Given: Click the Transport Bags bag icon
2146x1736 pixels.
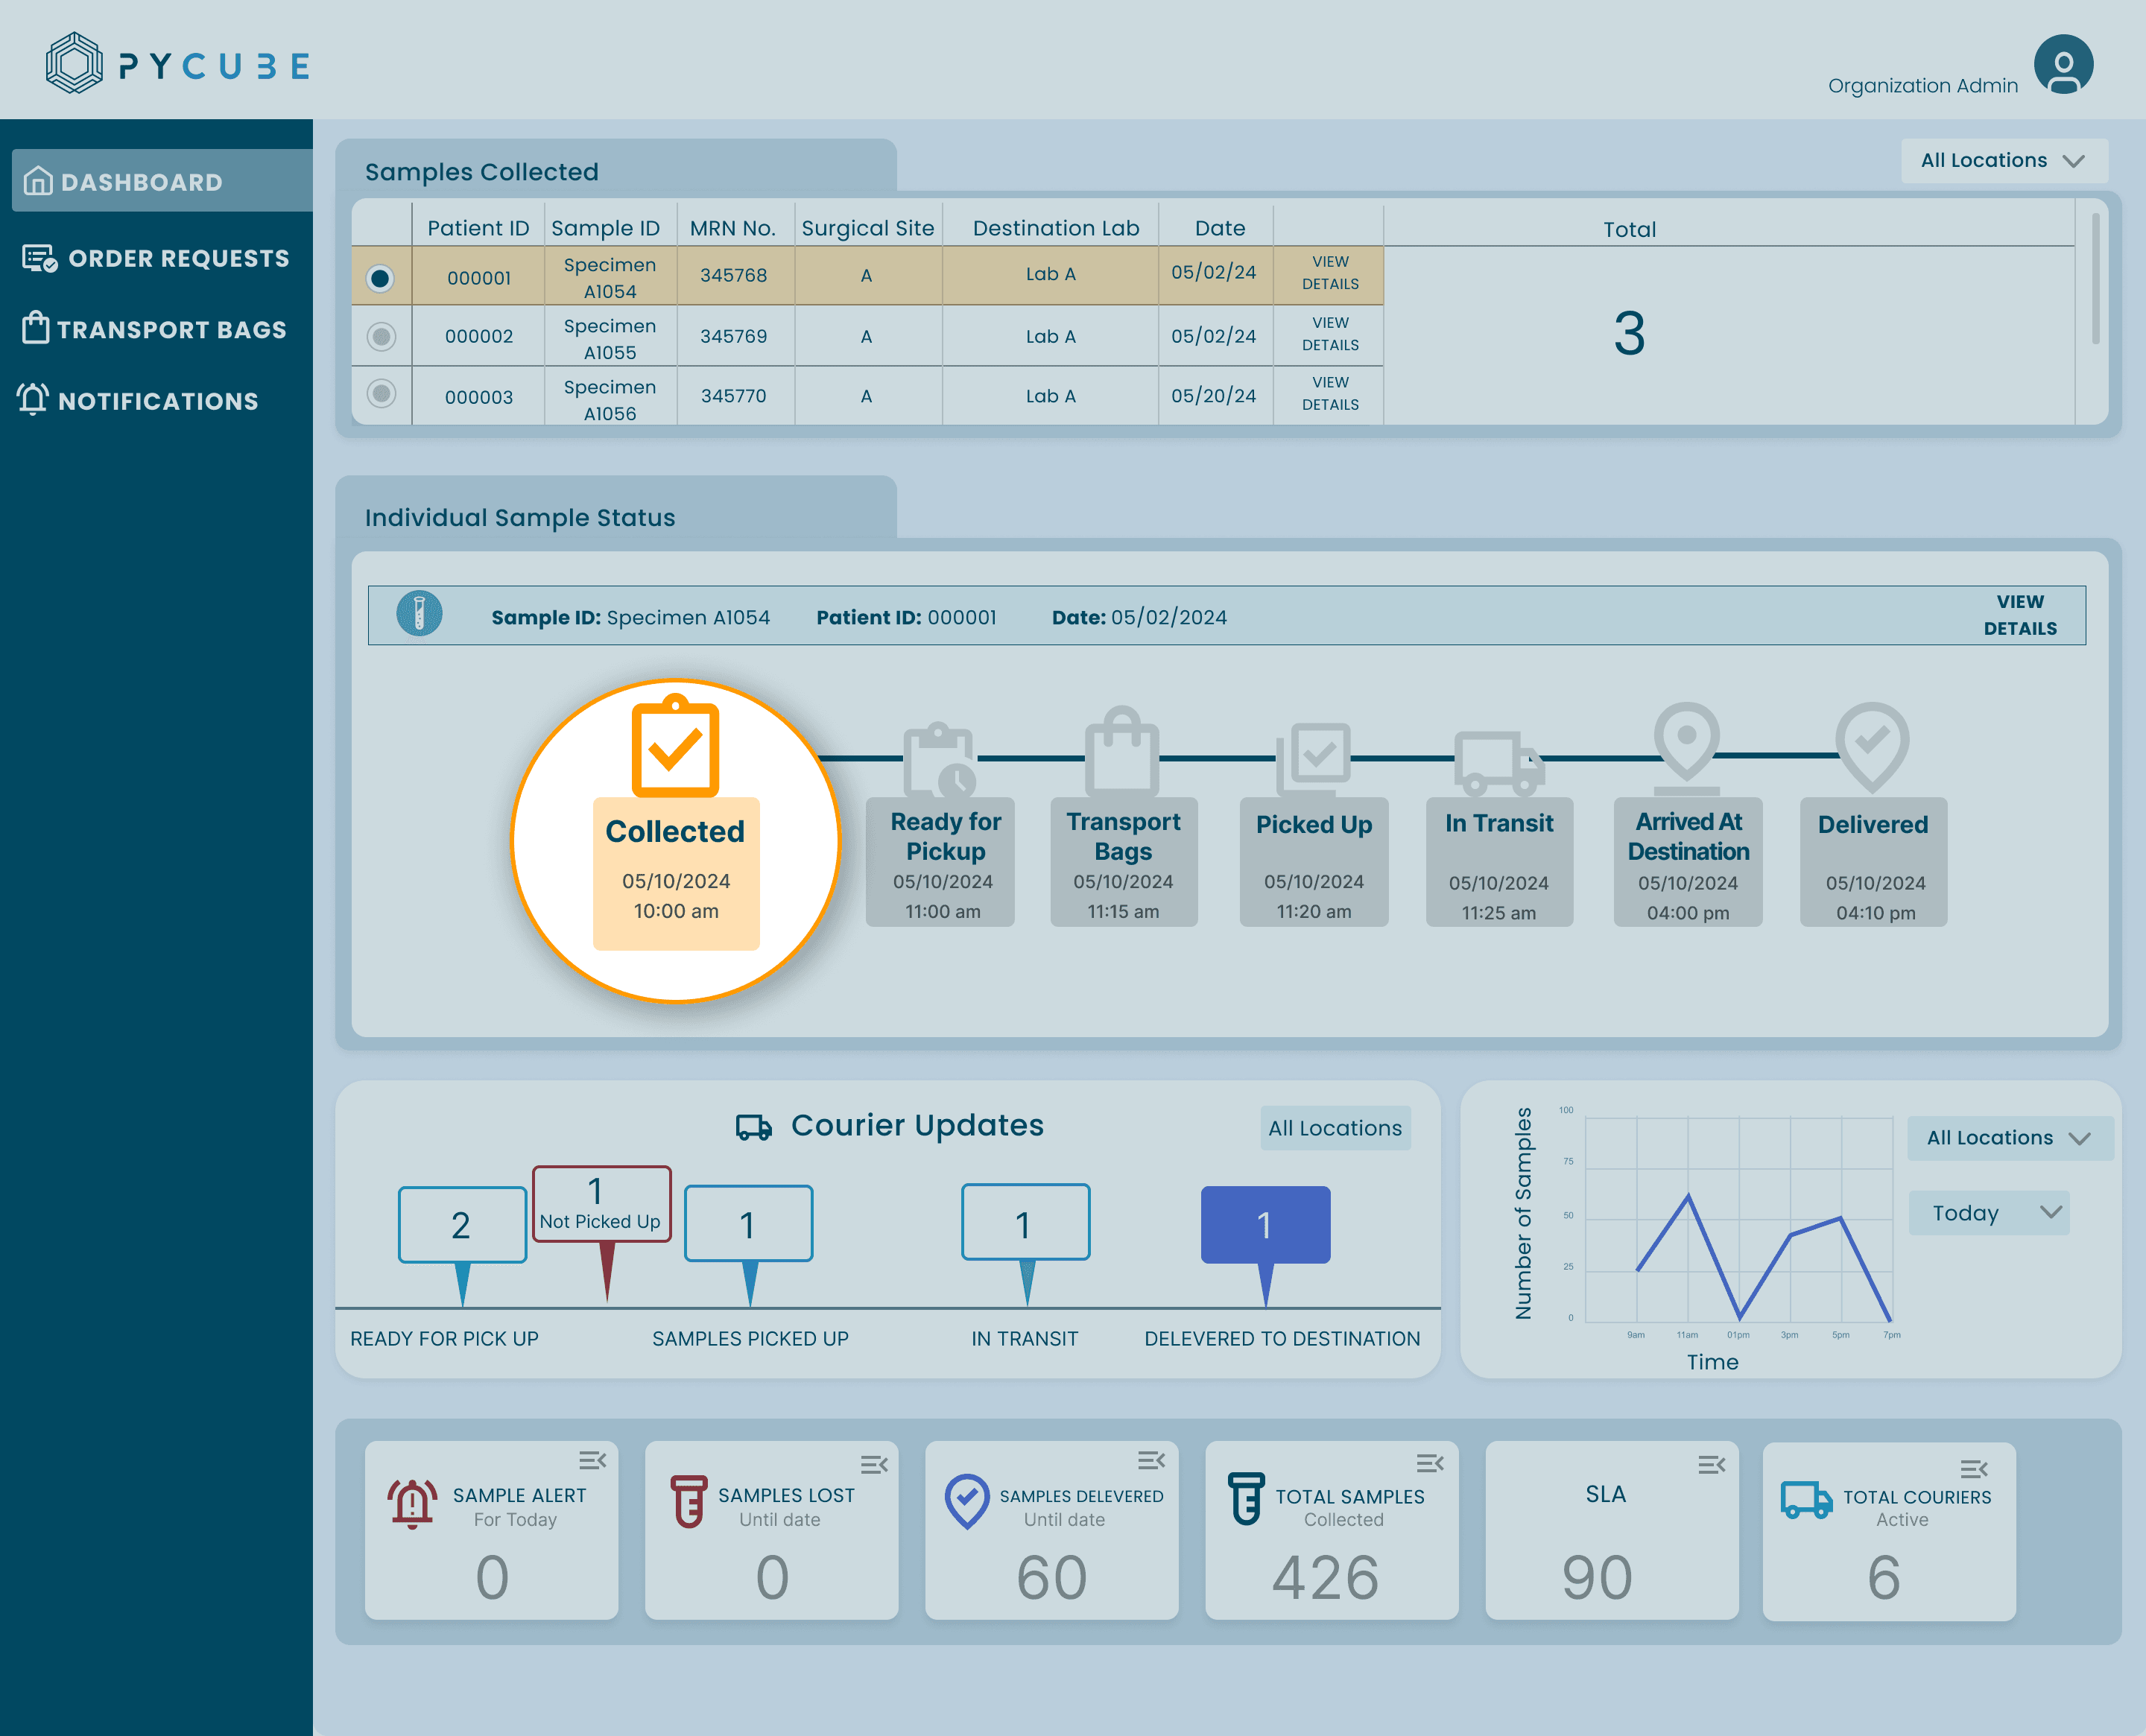Looking at the screenshot, I should 36,328.
